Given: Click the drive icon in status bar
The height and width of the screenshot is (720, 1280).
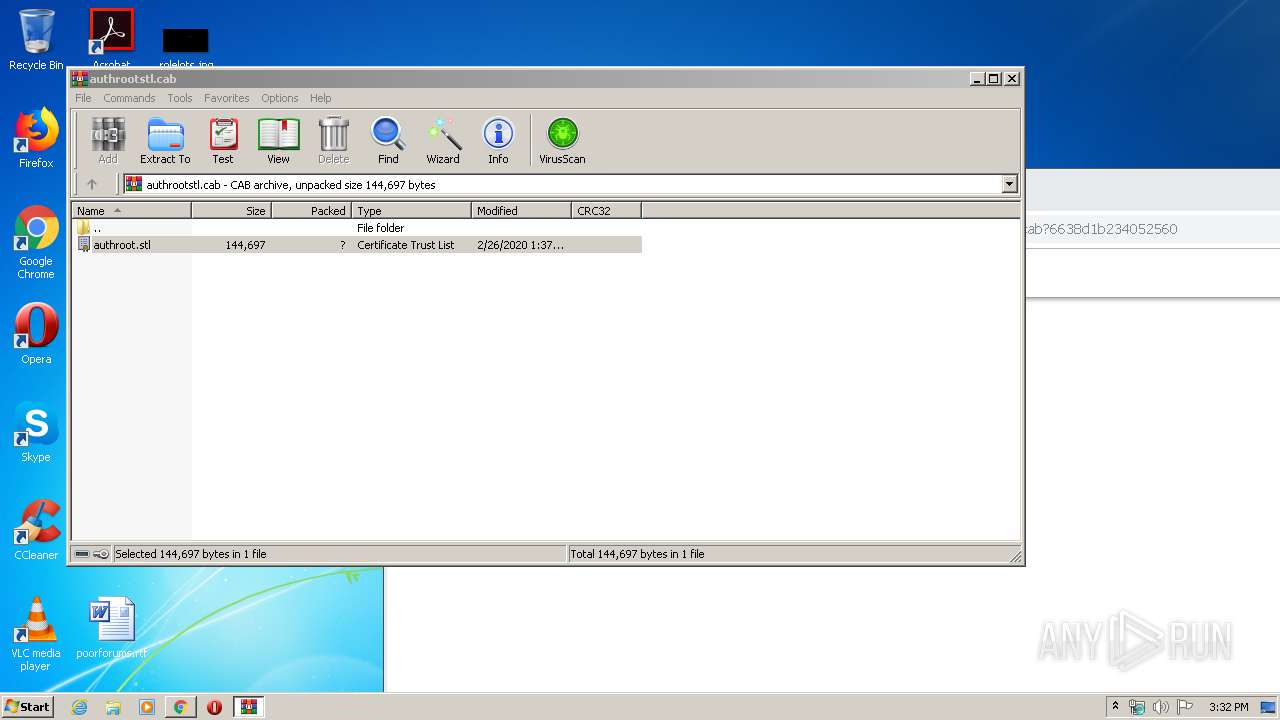Looking at the screenshot, I should [82, 554].
